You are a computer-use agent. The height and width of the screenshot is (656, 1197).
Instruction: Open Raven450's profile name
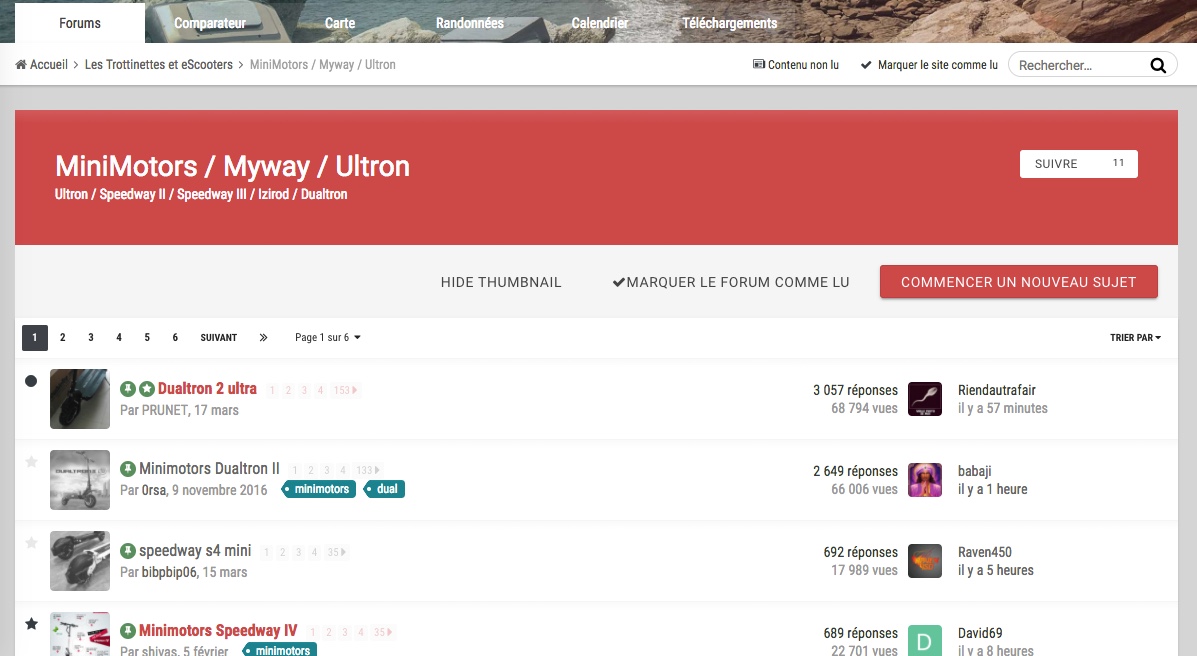[x=985, y=552]
